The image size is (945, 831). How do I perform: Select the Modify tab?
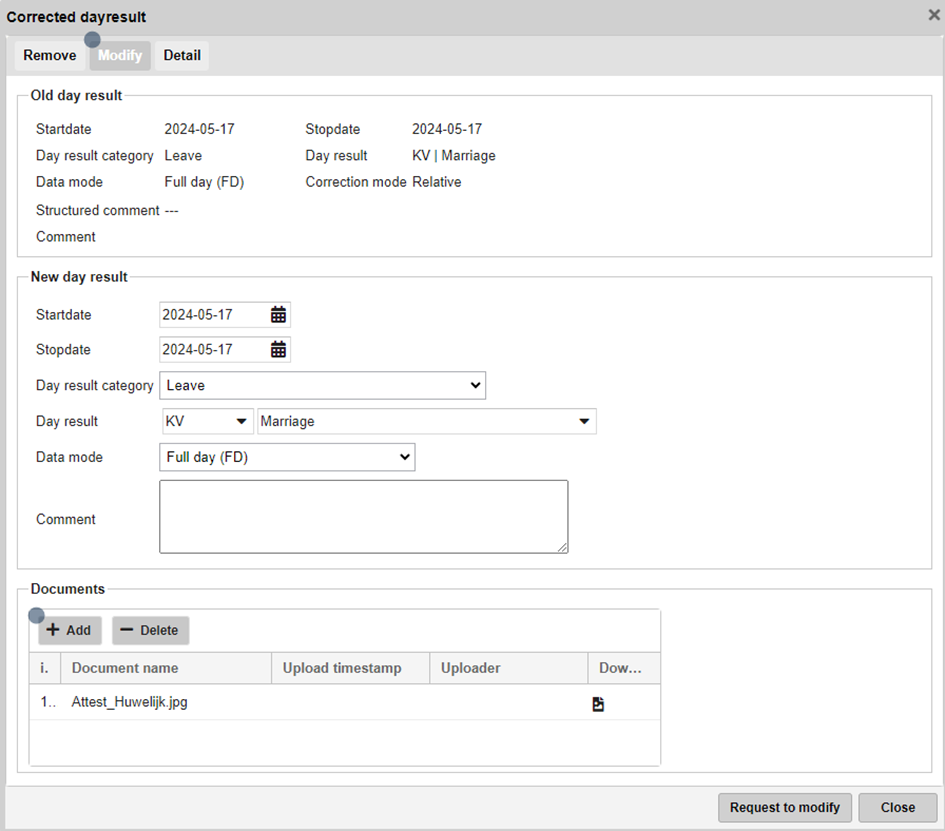[120, 56]
